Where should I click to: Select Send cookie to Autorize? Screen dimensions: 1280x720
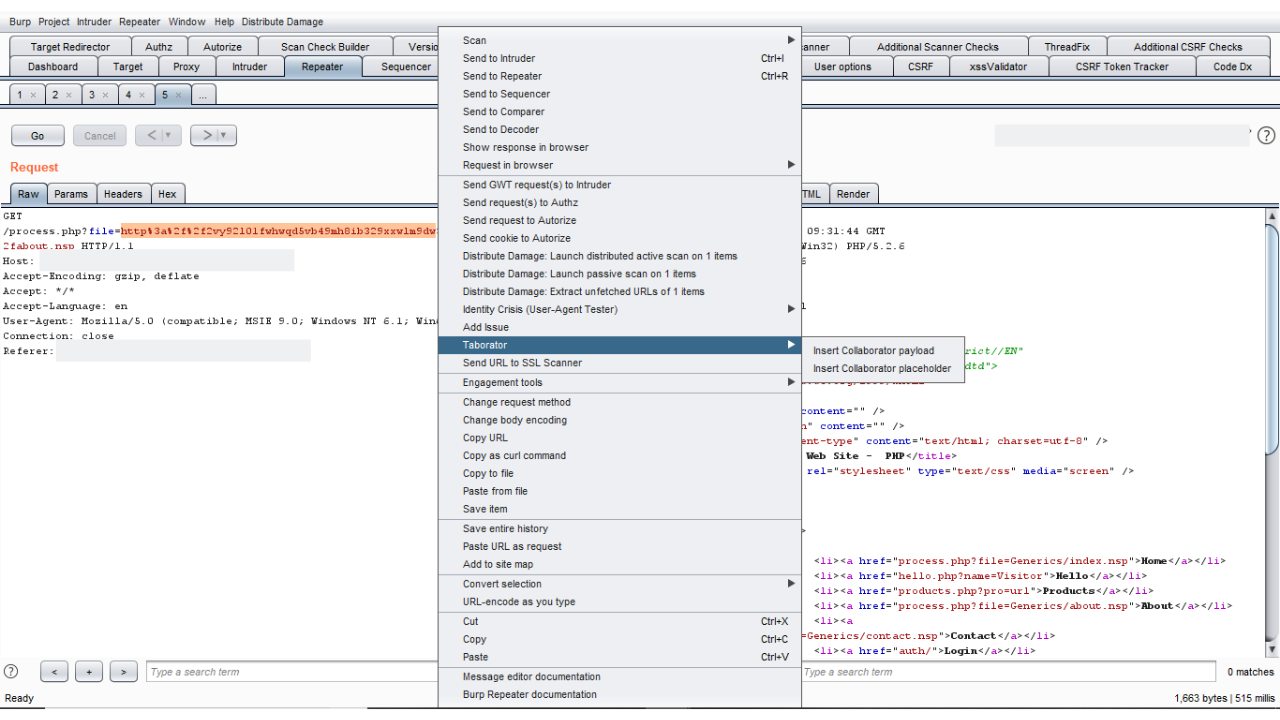tap(620, 238)
